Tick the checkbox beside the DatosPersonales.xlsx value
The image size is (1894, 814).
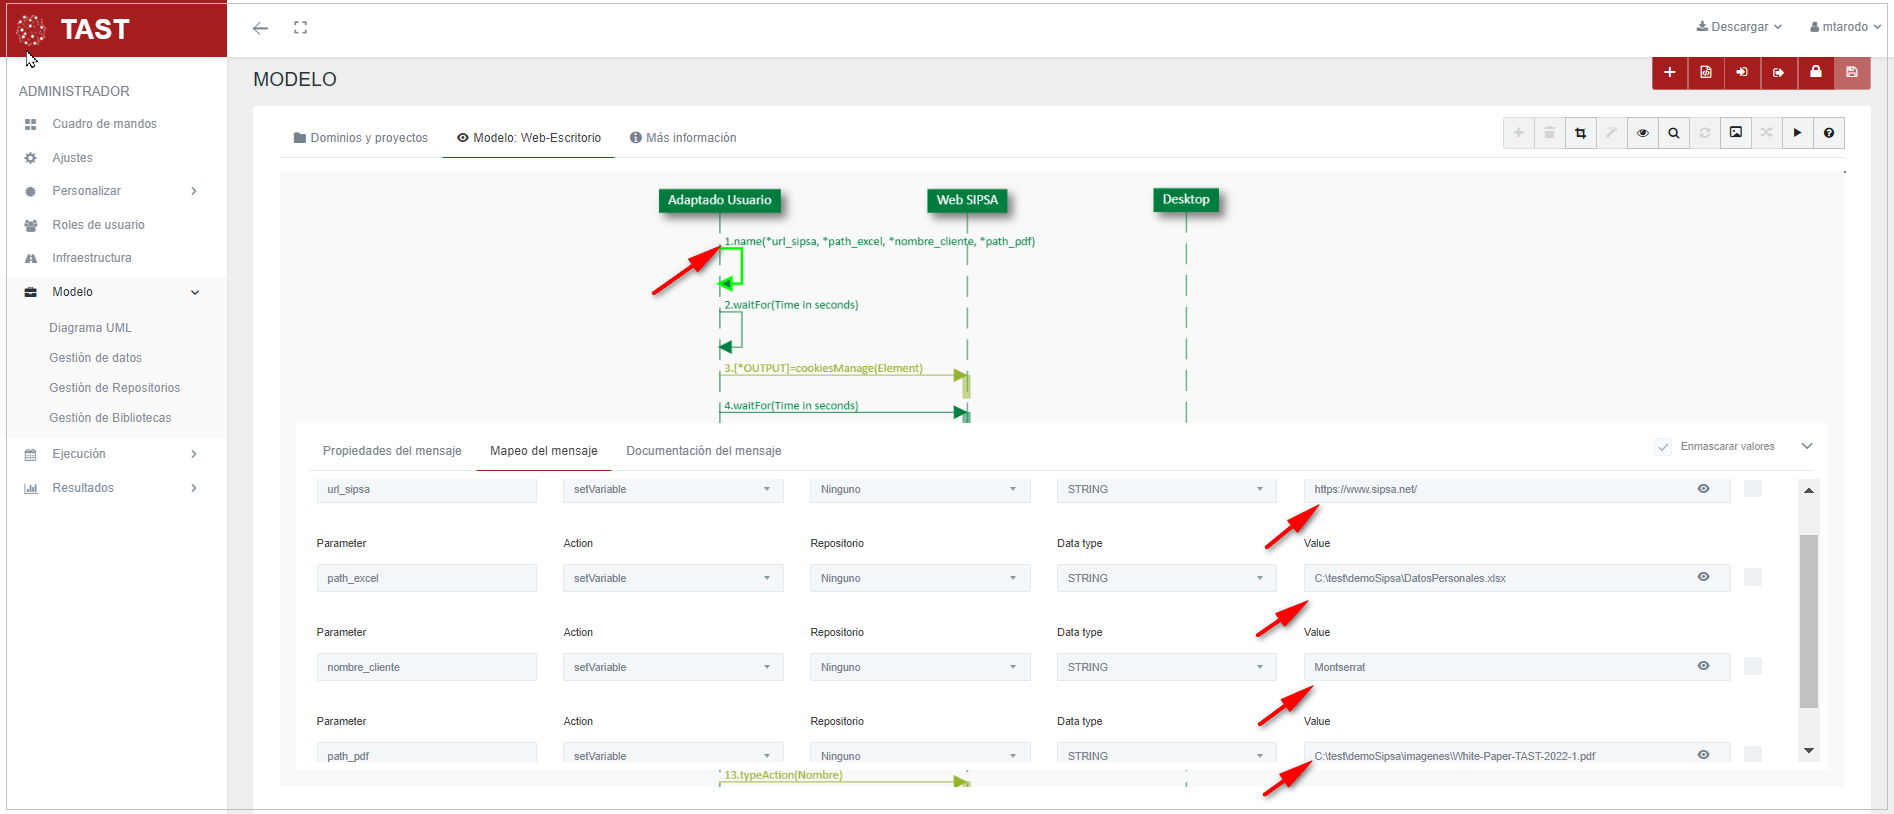pos(1752,578)
